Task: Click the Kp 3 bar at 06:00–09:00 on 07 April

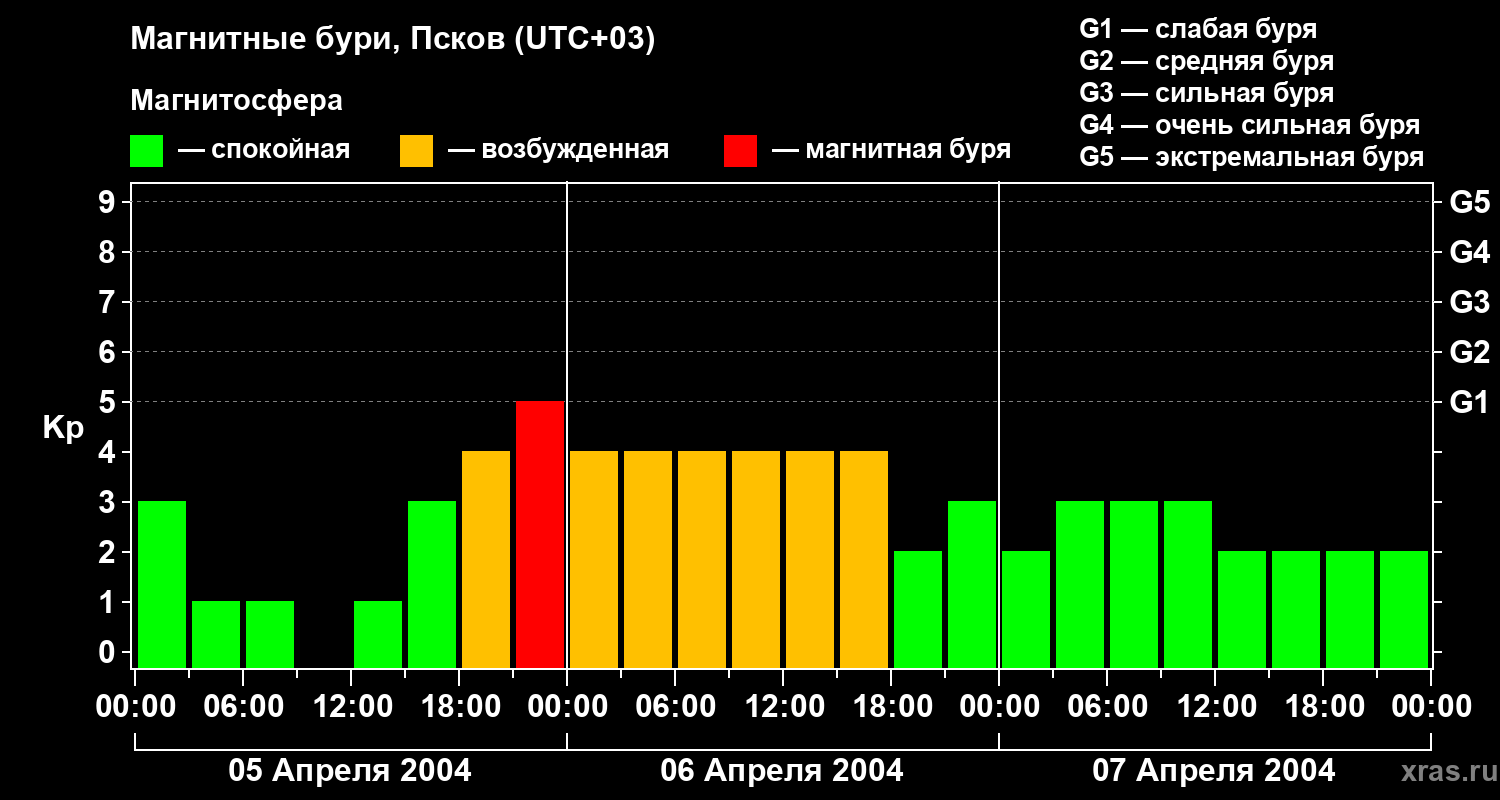Action: coord(1134,584)
